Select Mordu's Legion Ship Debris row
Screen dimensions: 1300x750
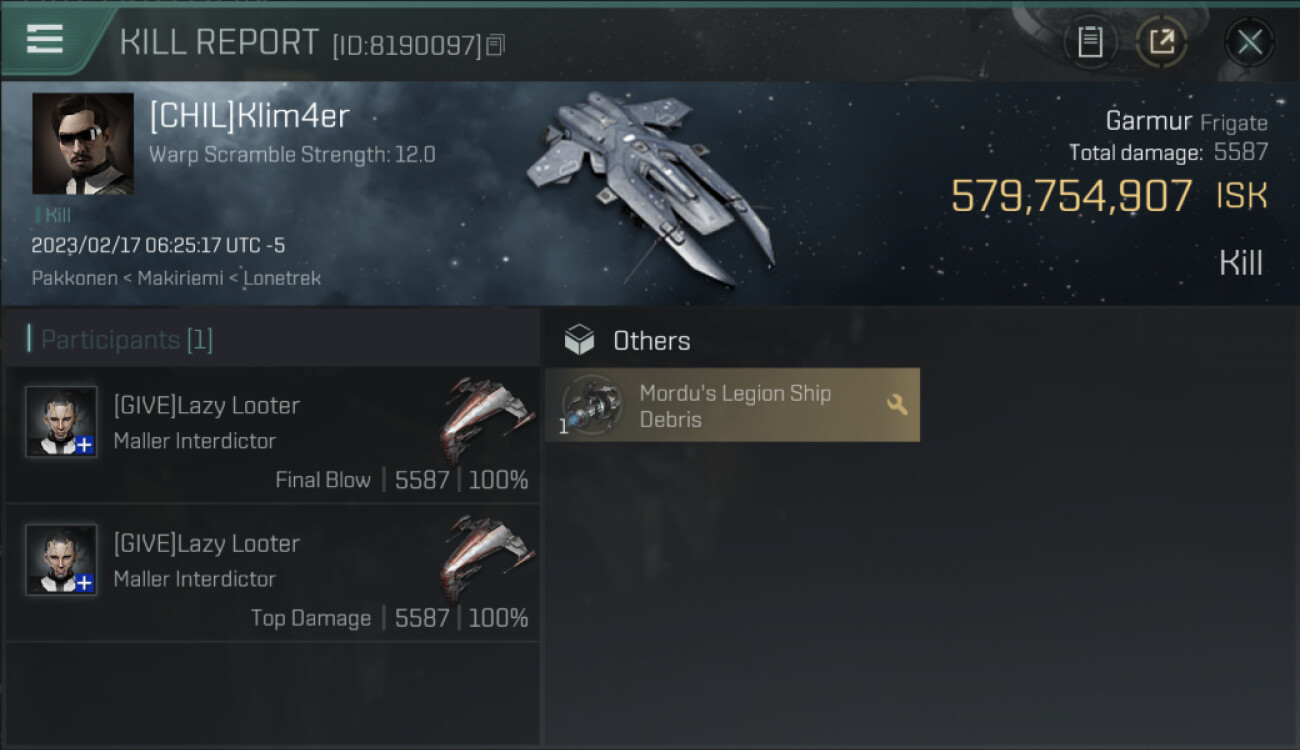point(732,405)
